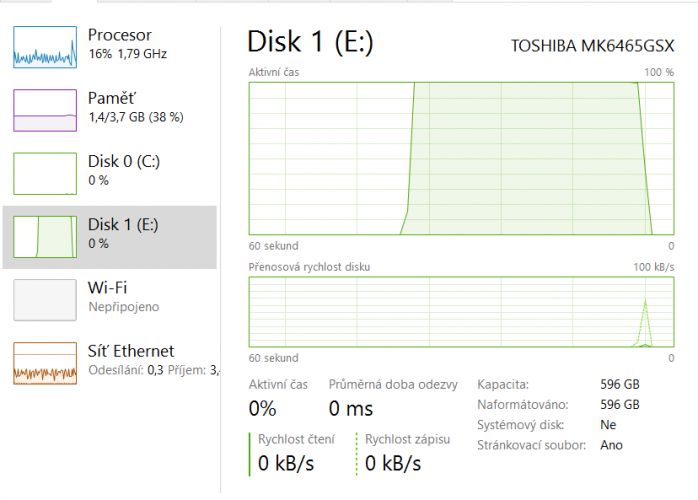Click the Stránkovací soubor Ano value
The image size is (698, 500).
[611, 445]
